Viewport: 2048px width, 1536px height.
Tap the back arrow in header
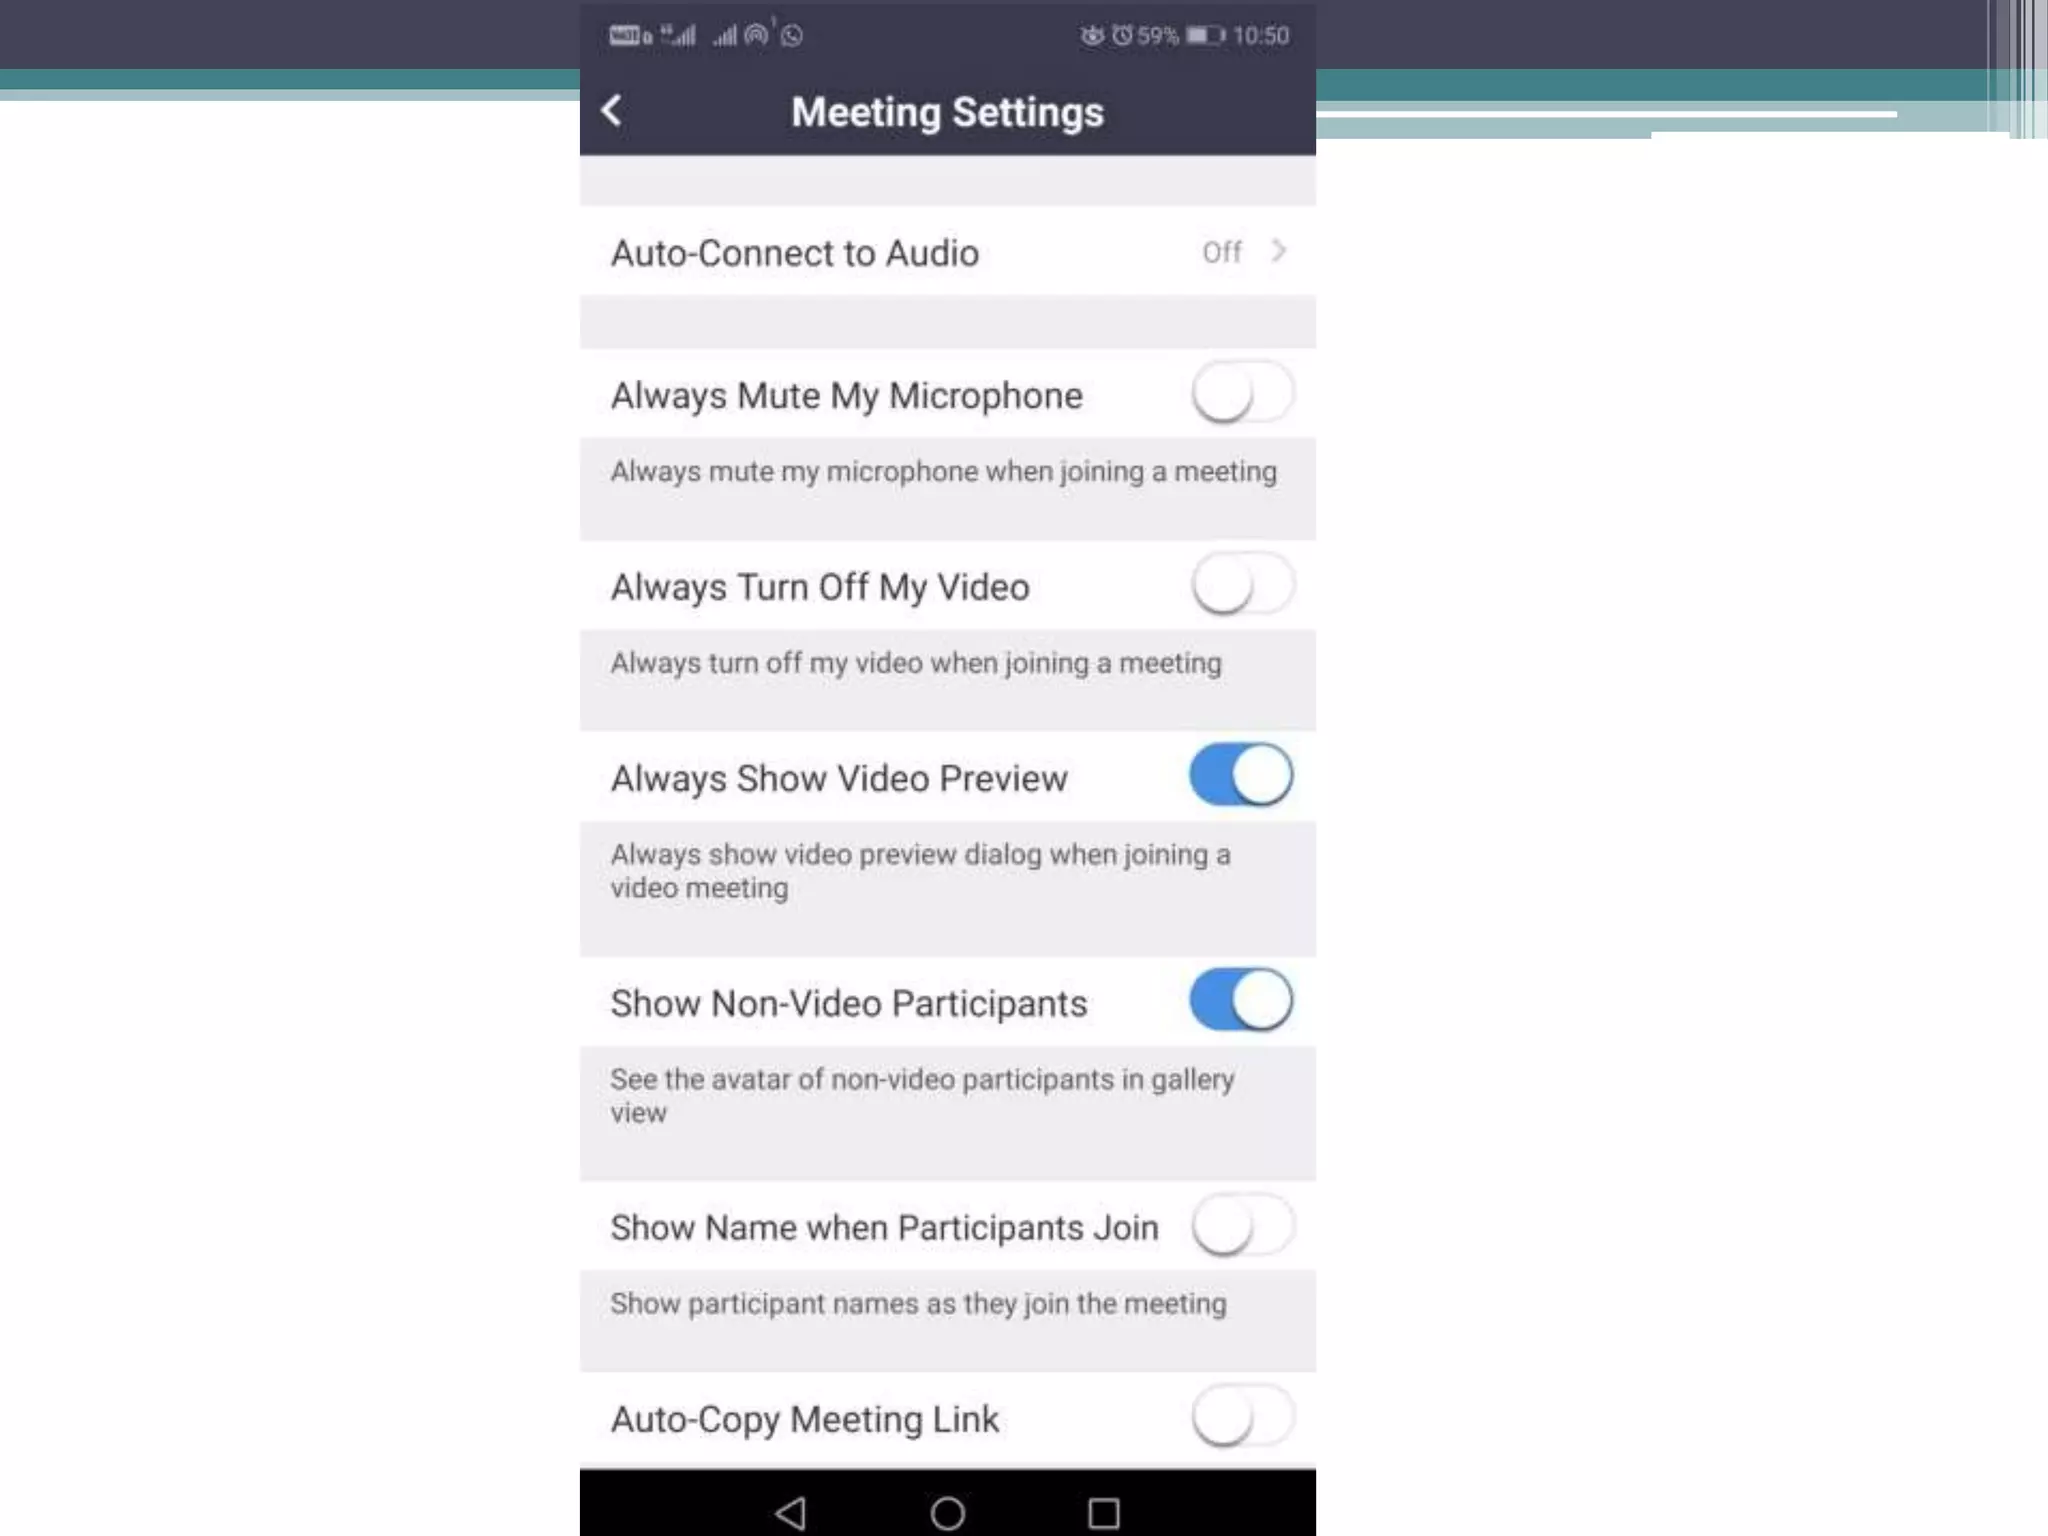pos(612,110)
